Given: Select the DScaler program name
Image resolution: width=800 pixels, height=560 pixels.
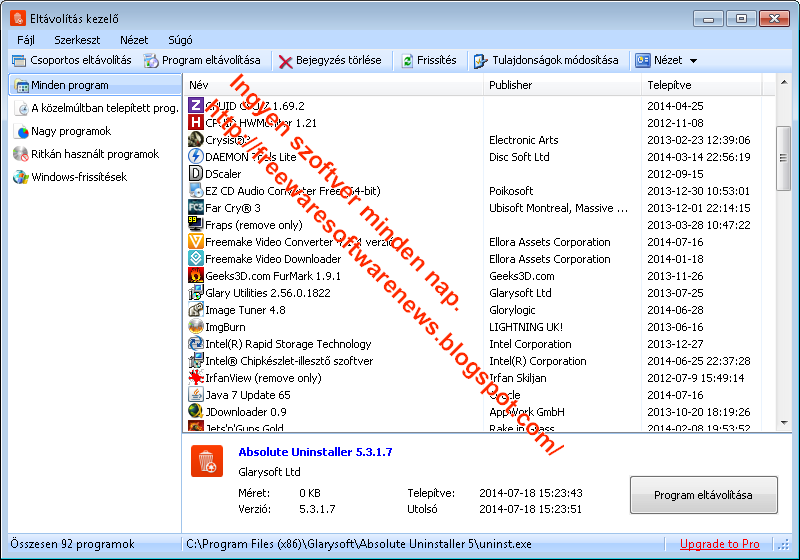Looking at the screenshot, I should [223, 174].
